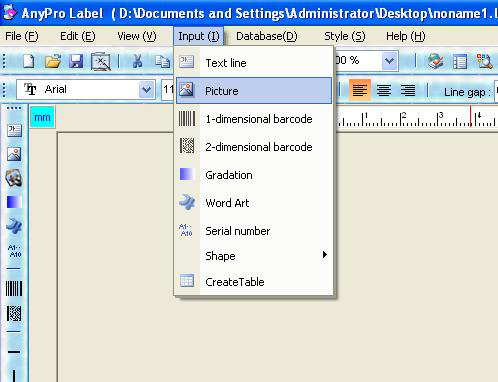
Task: Choose CreateTable from the Input menu
Action: pos(254,282)
